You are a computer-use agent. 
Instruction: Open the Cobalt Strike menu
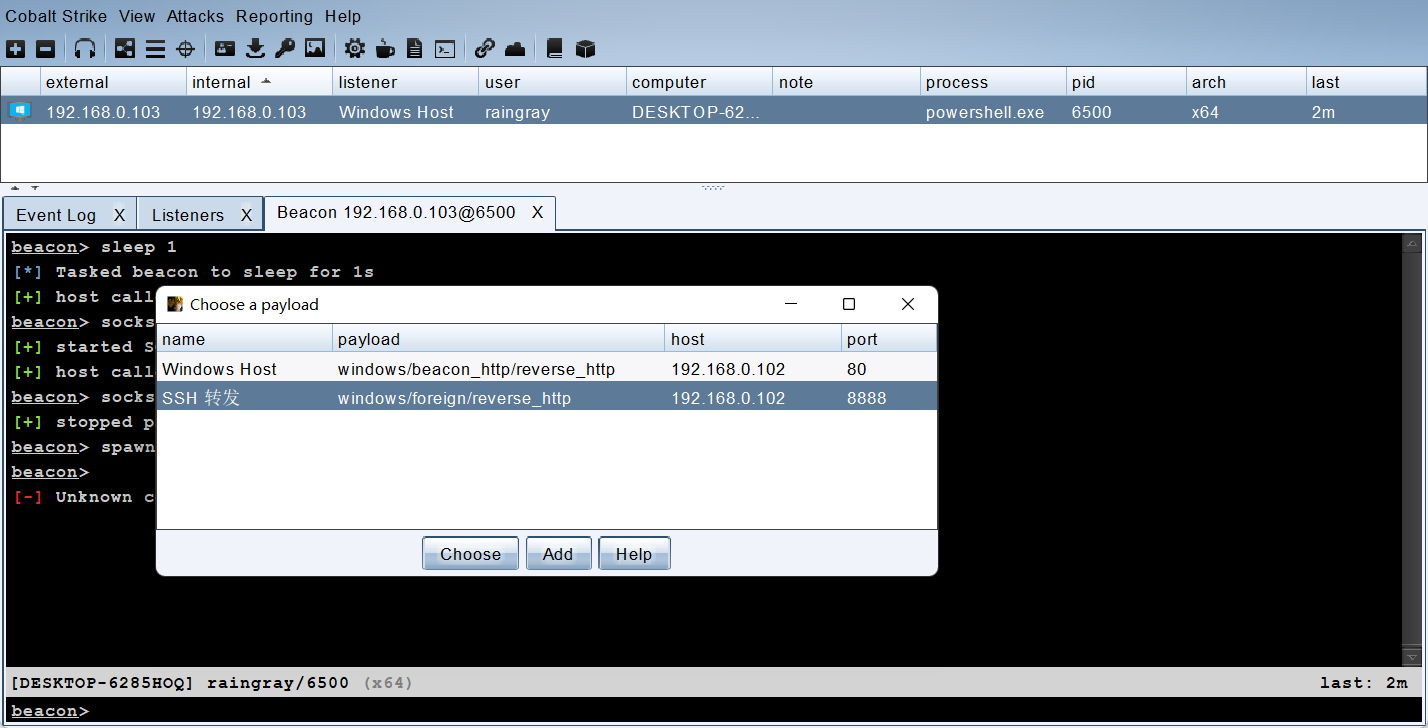point(56,16)
